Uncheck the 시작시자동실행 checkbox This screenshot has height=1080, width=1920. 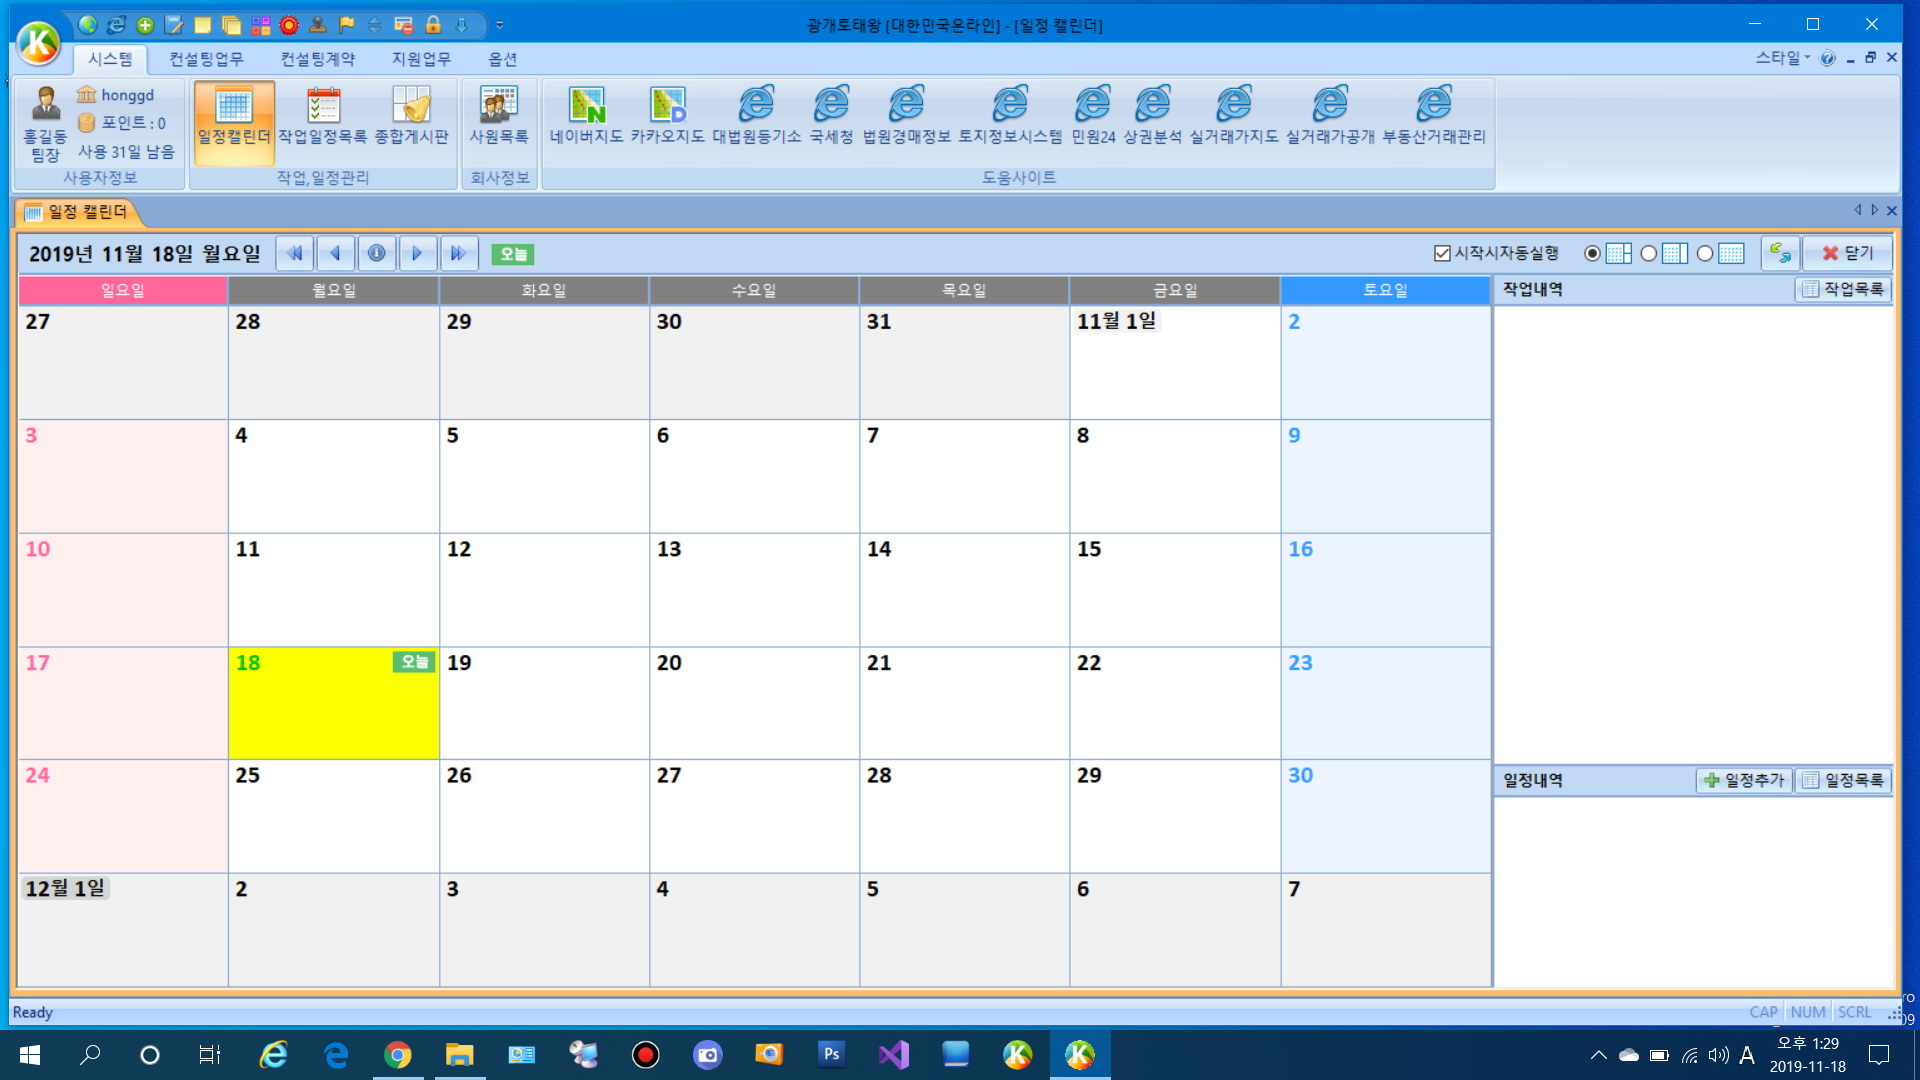(1442, 253)
